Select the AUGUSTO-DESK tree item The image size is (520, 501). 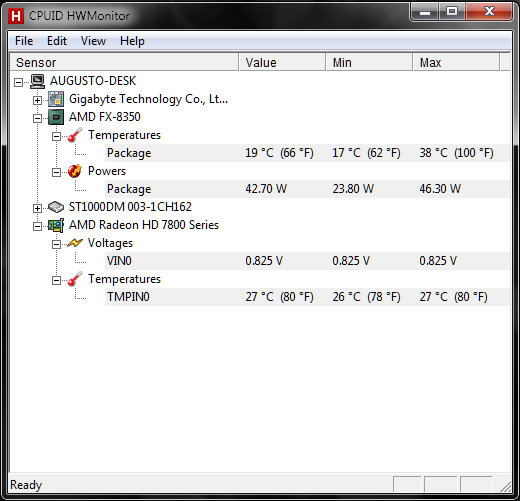tap(93, 81)
